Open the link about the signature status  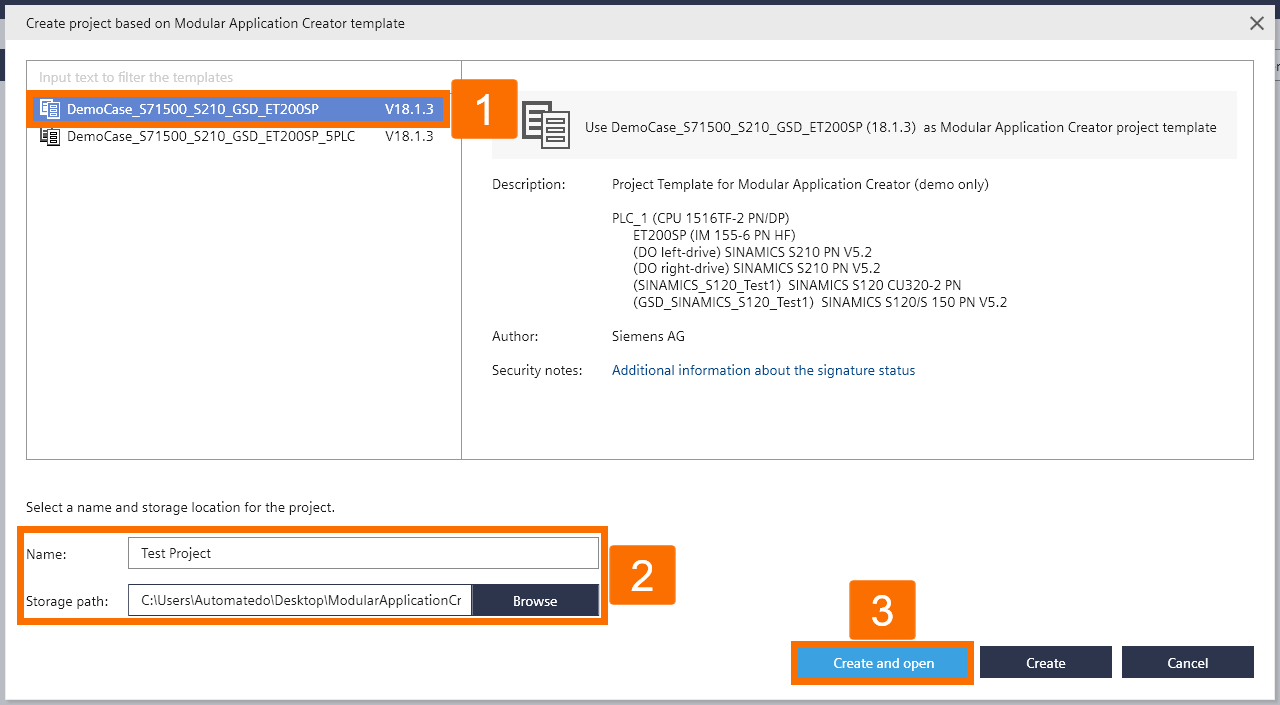coord(764,370)
